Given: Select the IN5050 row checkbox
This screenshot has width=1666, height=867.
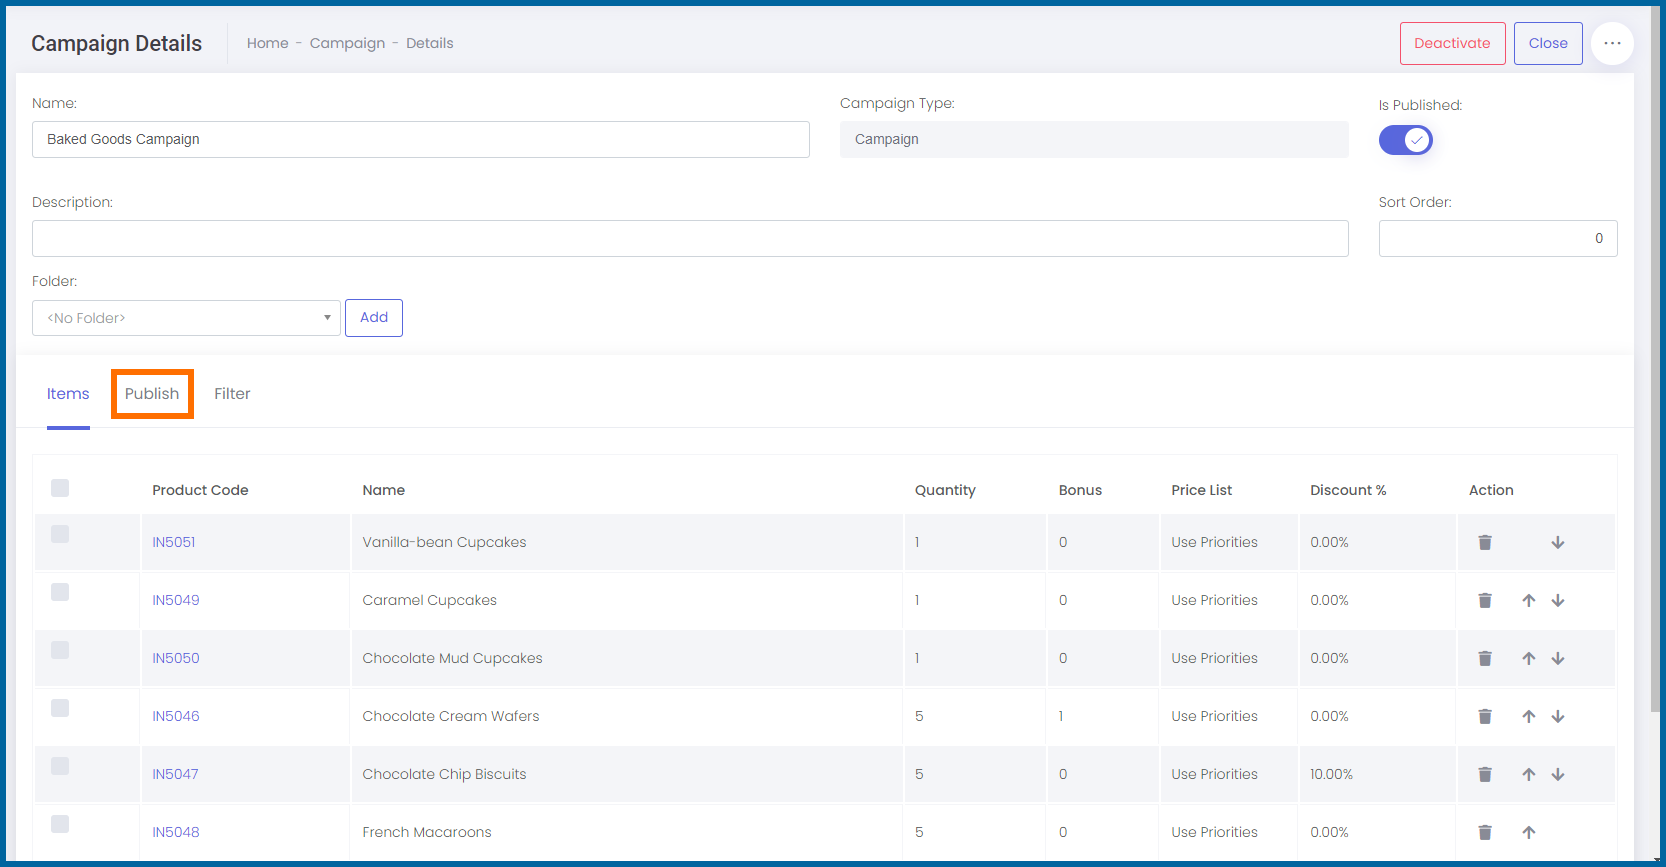Looking at the screenshot, I should click(x=60, y=650).
